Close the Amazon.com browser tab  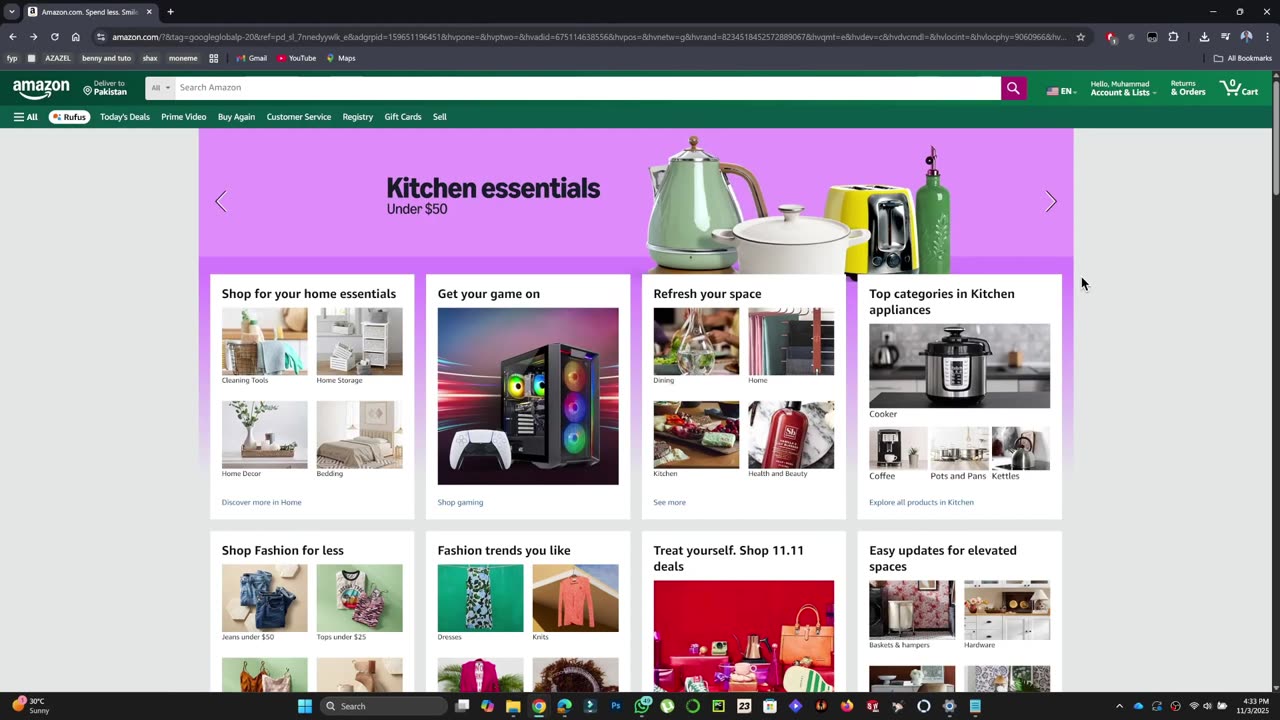point(149,12)
